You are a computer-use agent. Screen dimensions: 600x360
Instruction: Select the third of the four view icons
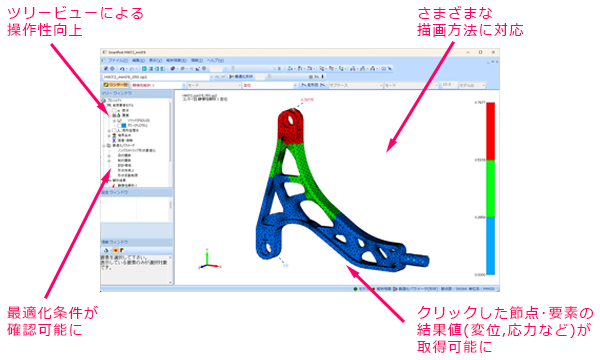point(157,69)
